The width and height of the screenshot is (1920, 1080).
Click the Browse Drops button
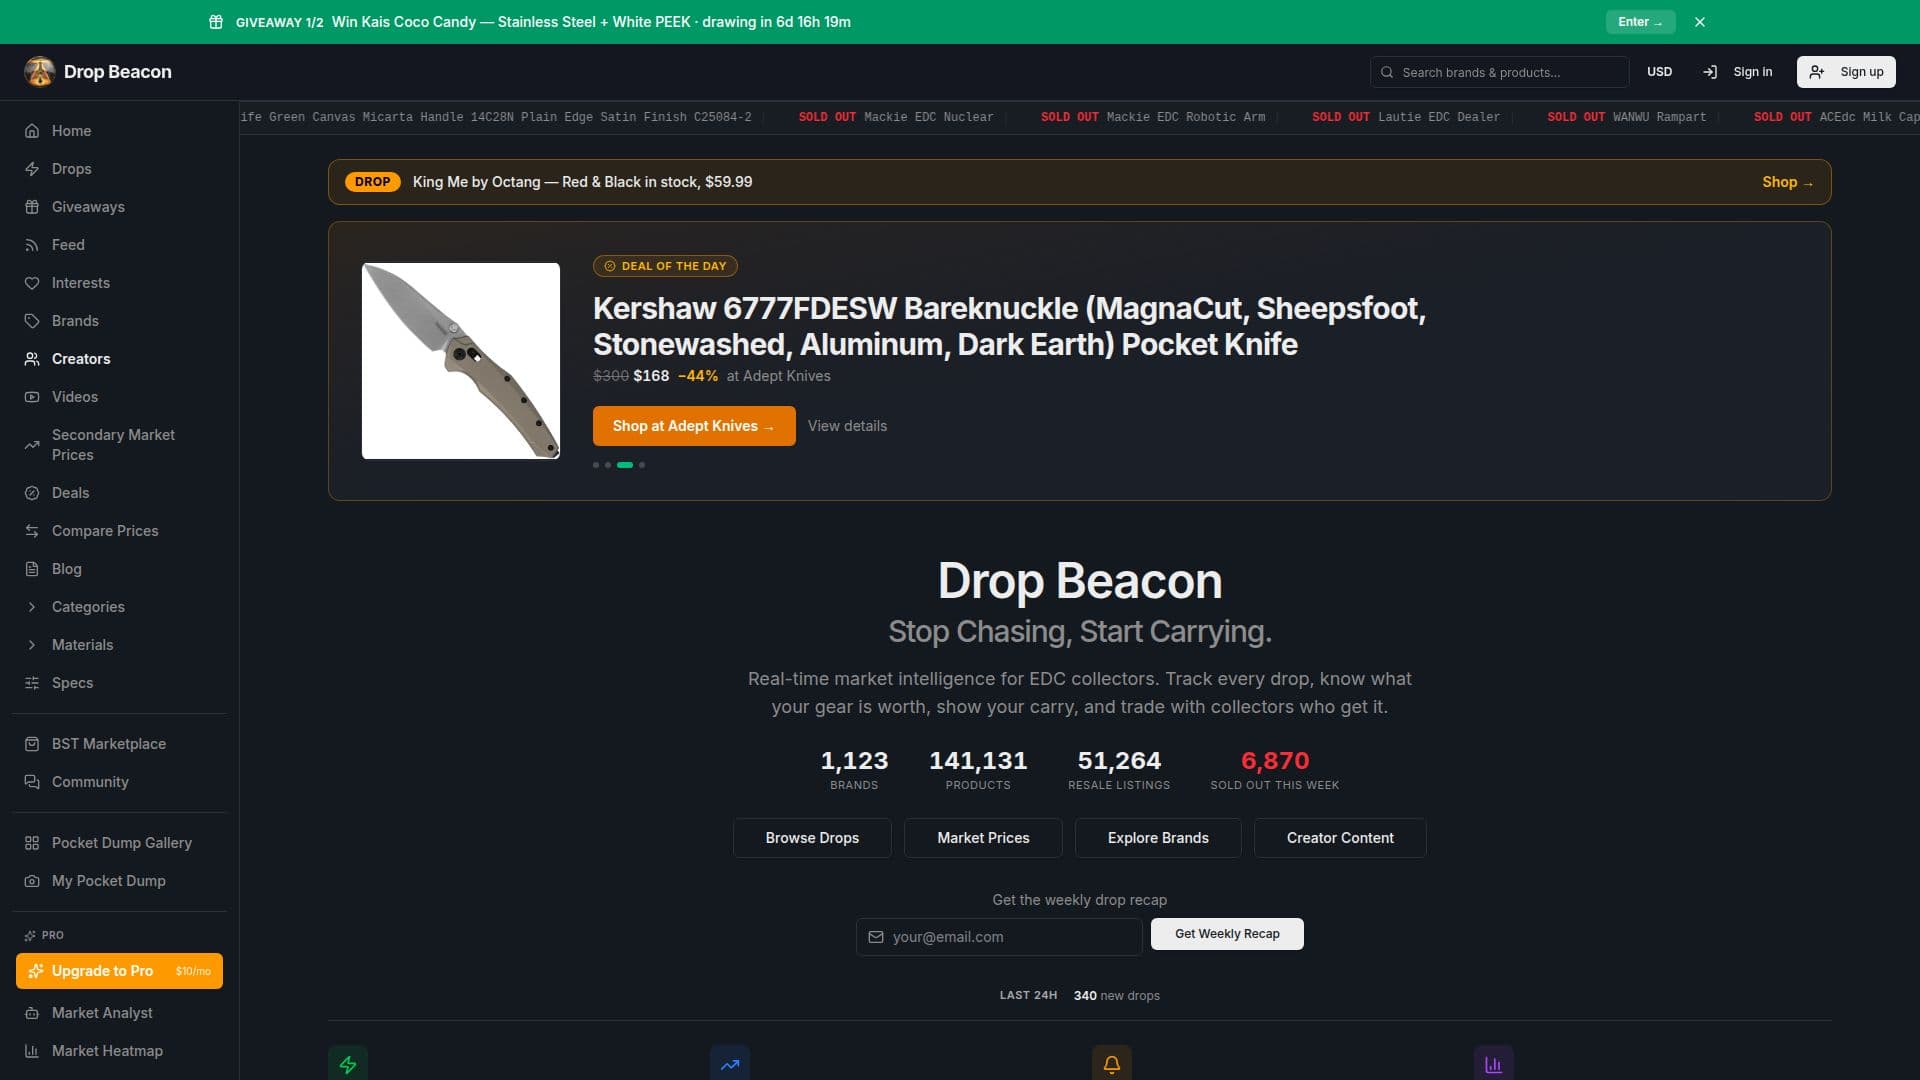pyautogui.click(x=812, y=838)
